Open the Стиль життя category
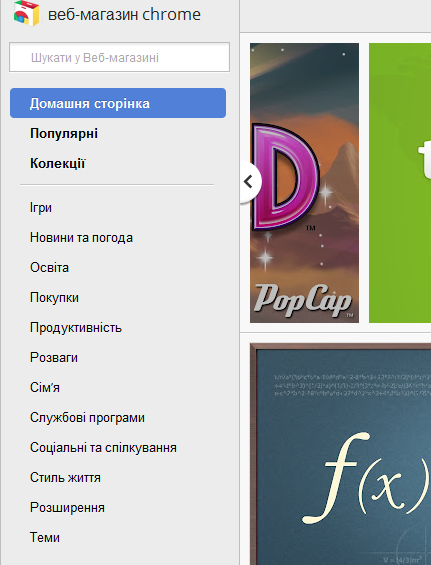431x565 pixels. pyautogui.click(x=65, y=477)
